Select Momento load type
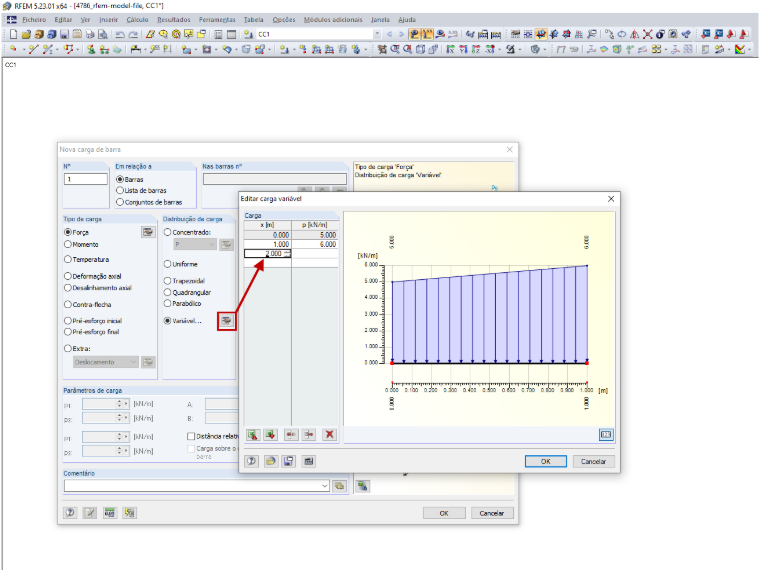The height and width of the screenshot is (570, 760). pyautogui.click(x=68, y=244)
